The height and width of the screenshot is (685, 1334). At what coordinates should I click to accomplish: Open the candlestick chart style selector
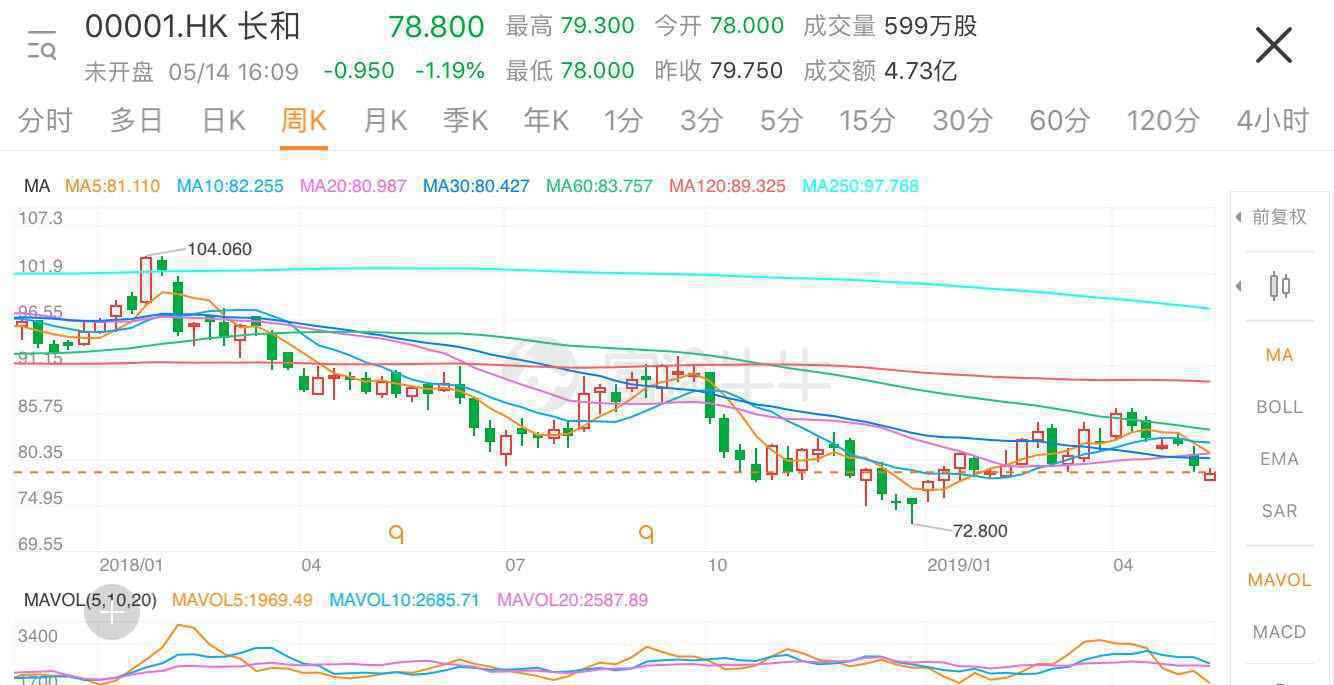[1280, 286]
